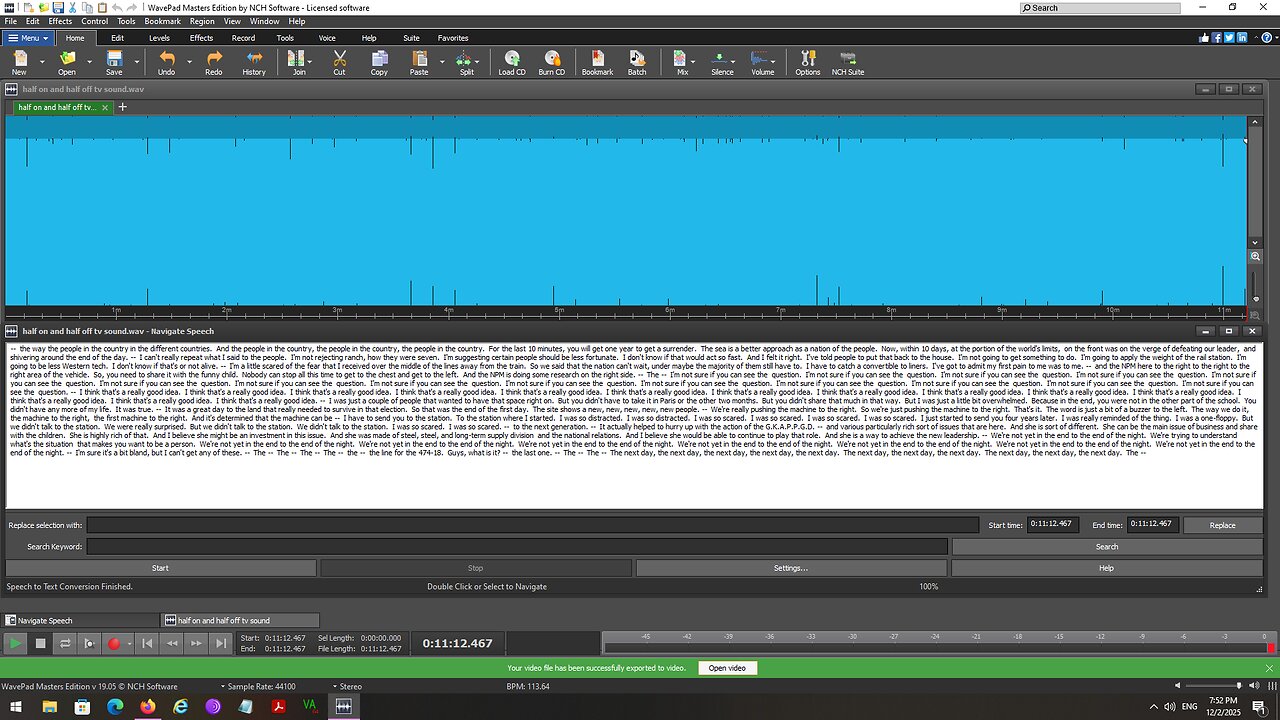
Task: Click the Load CD icon
Action: (x=512, y=62)
